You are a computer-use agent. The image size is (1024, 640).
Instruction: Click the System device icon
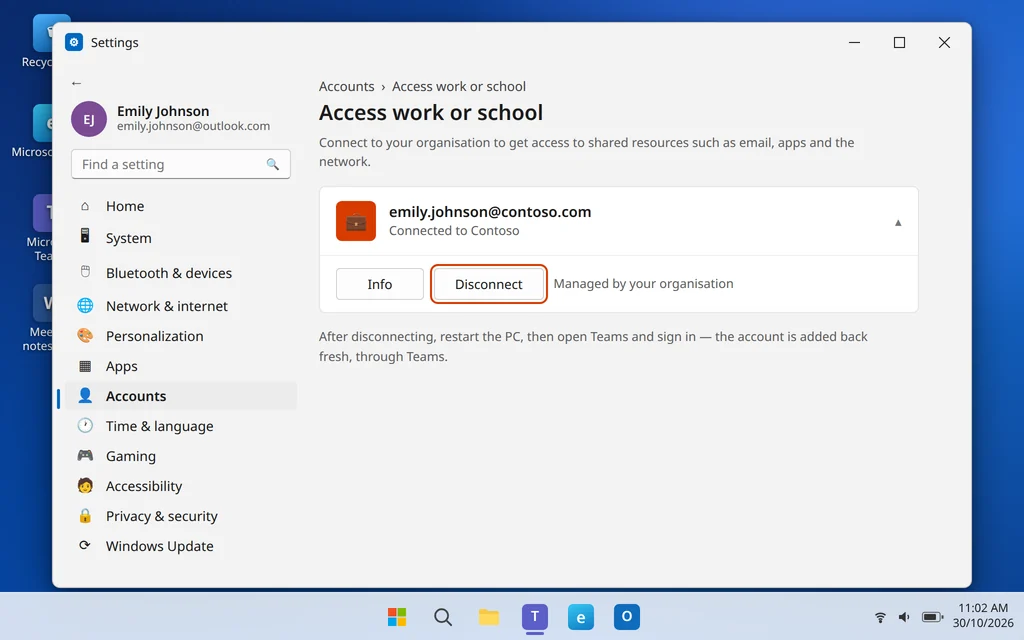pos(85,236)
